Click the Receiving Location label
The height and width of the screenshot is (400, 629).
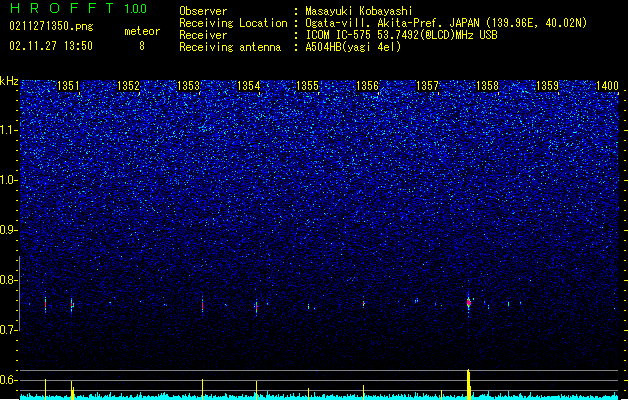tap(233, 23)
